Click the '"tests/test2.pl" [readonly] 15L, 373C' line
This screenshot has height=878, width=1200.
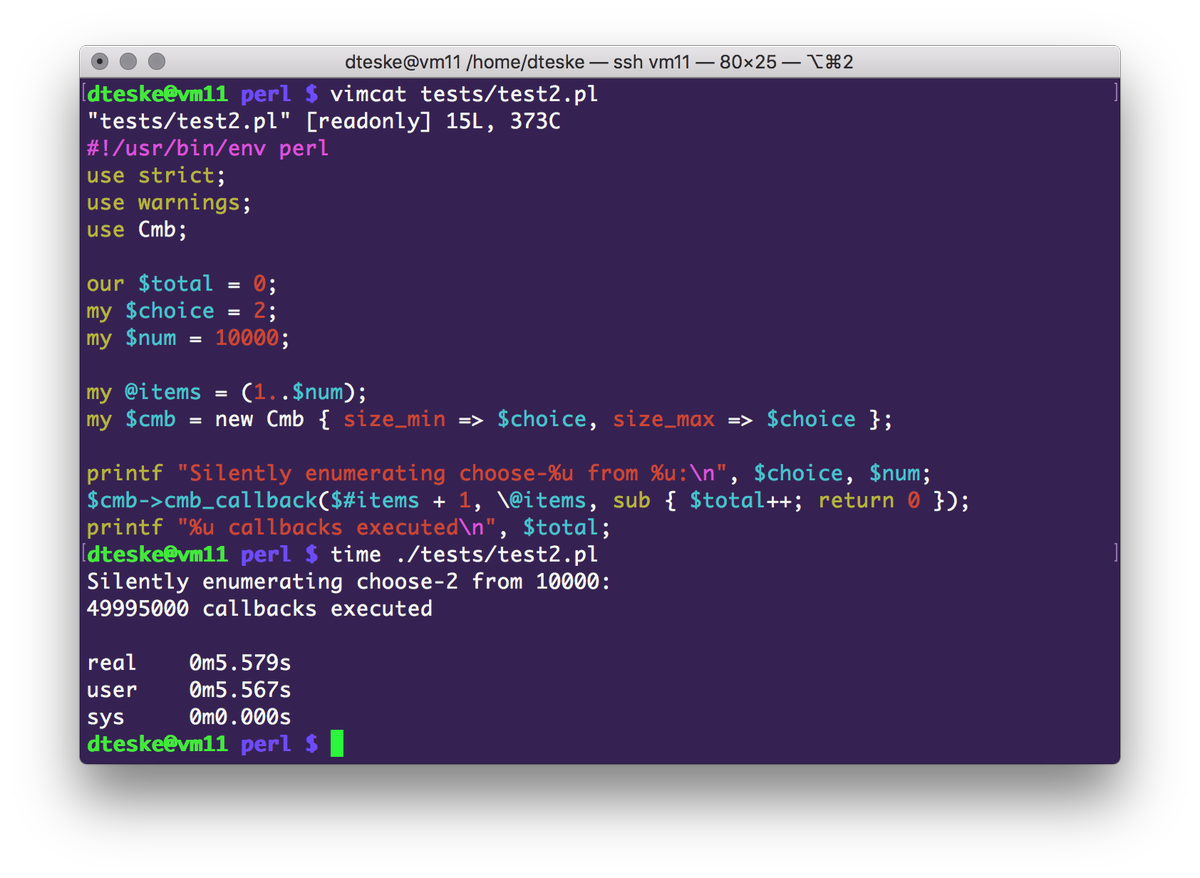point(323,122)
